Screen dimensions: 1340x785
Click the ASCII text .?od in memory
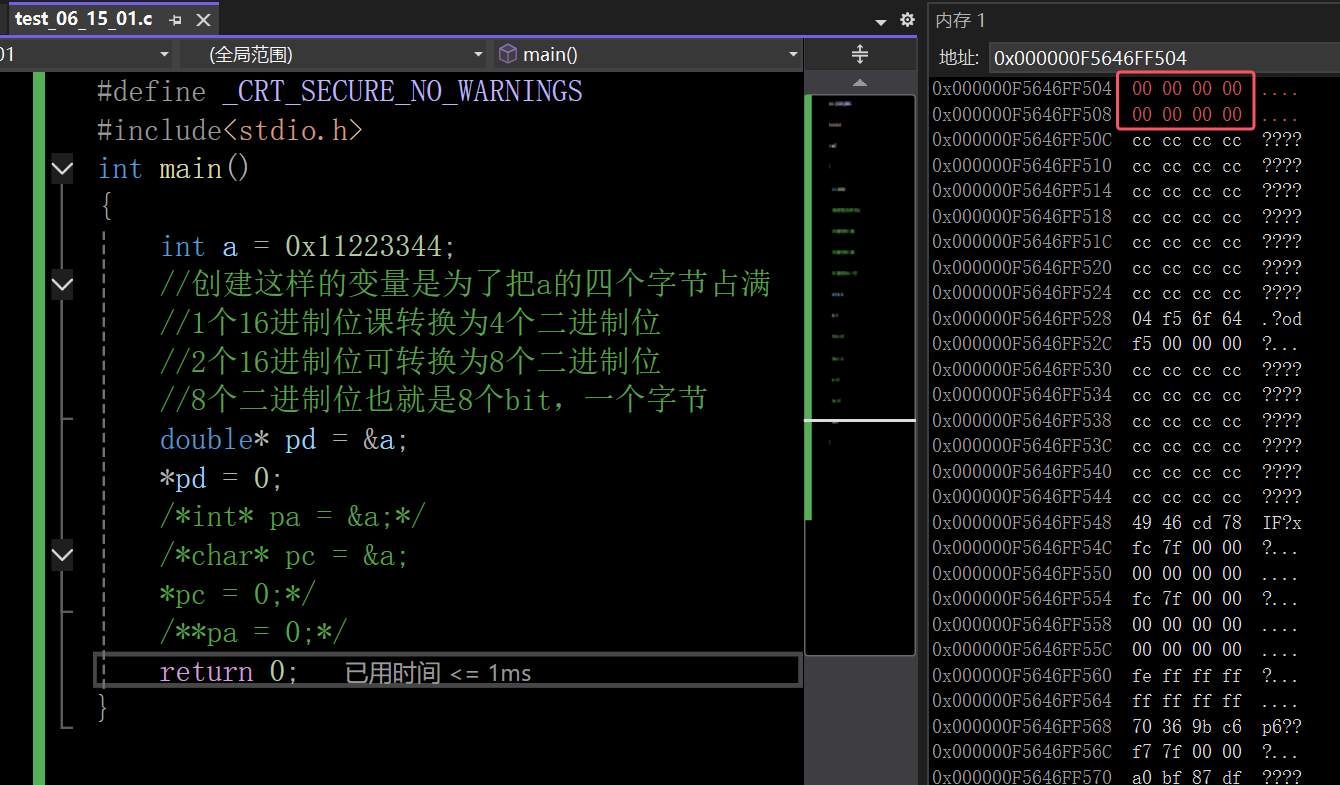1282,318
